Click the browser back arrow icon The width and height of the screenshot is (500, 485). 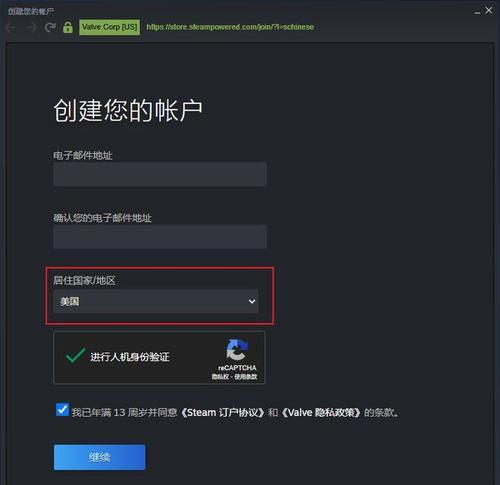coord(11,27)
